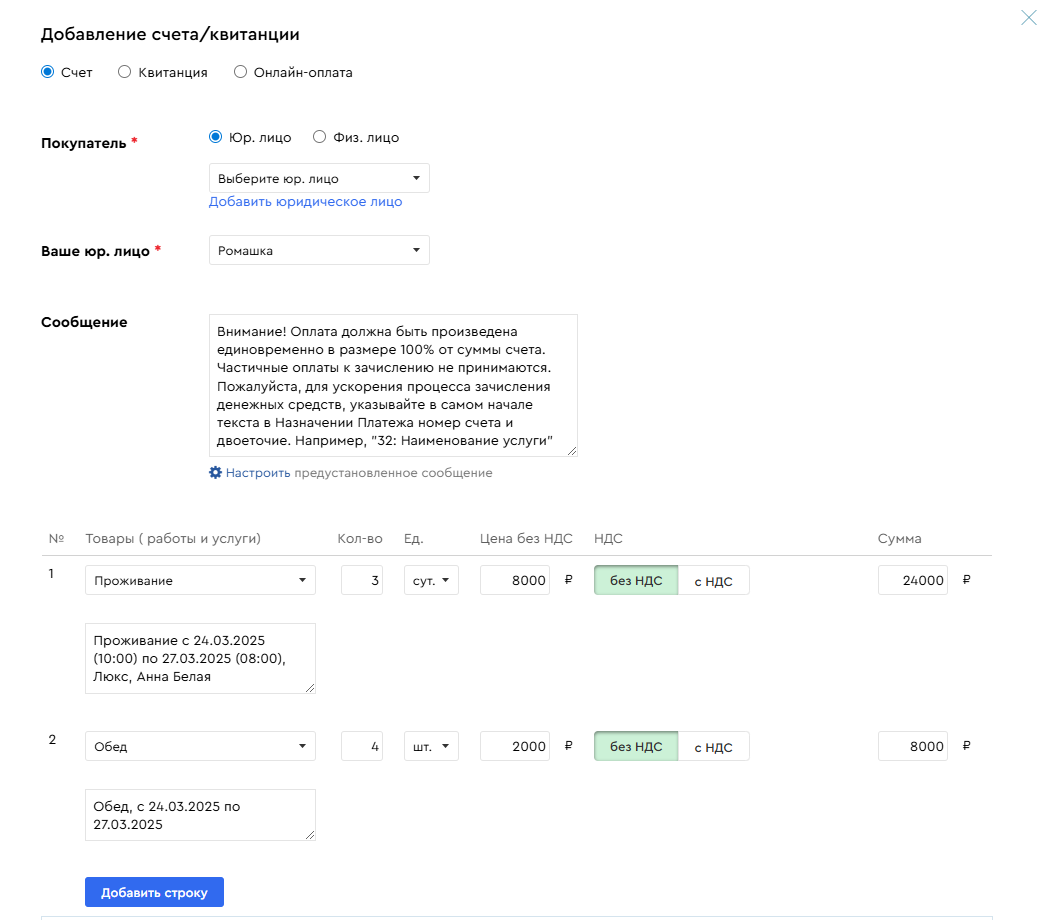1049x920 pixels.
Task: Click inside the Сообщение text area
Action: point(393,385)
